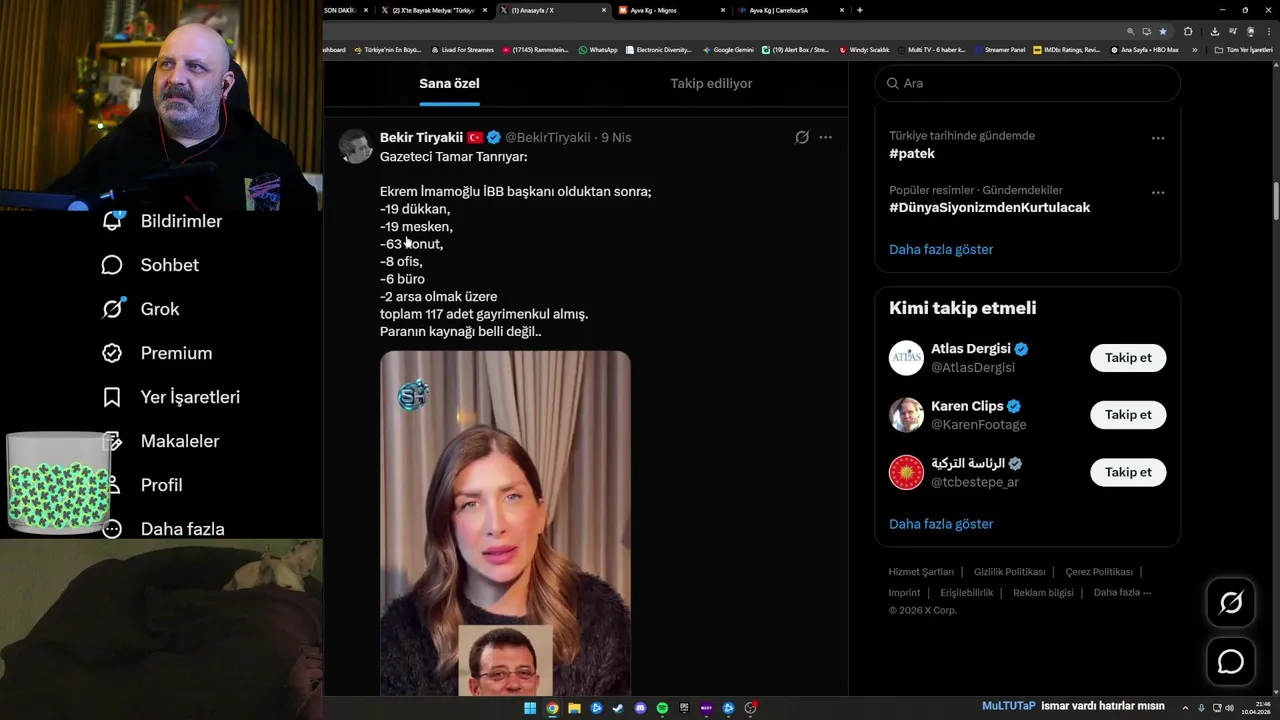Switch to Takip ediliyor tab
This screenshot has height=720, width=1280.
(711, 84)
